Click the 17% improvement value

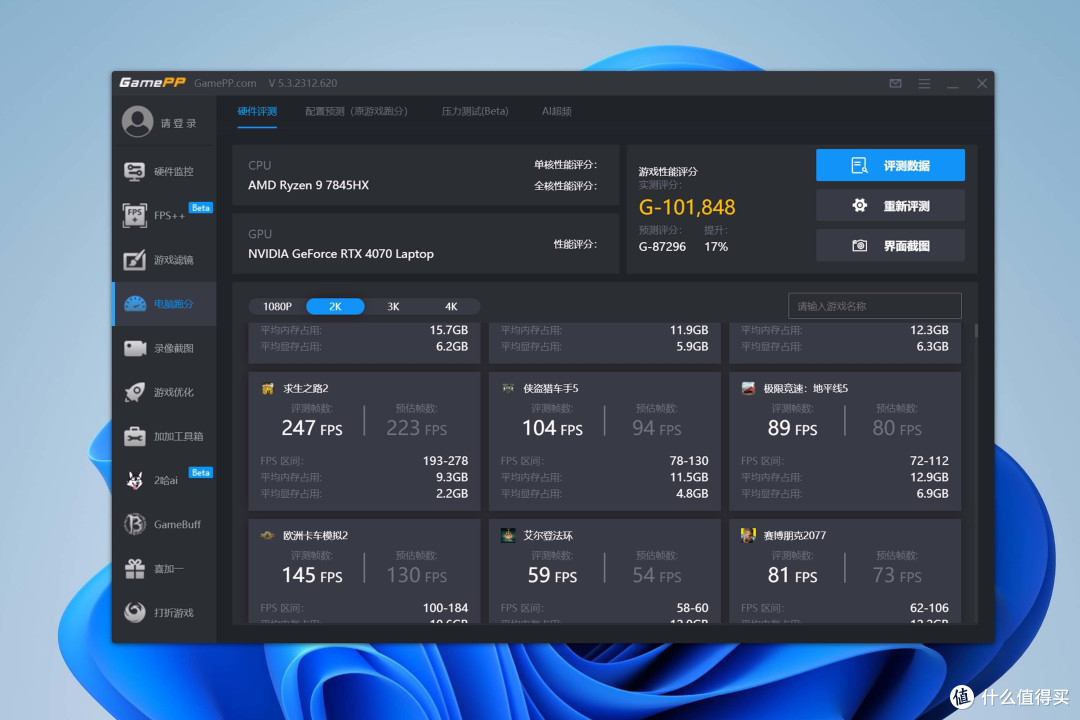coord(716,247)
